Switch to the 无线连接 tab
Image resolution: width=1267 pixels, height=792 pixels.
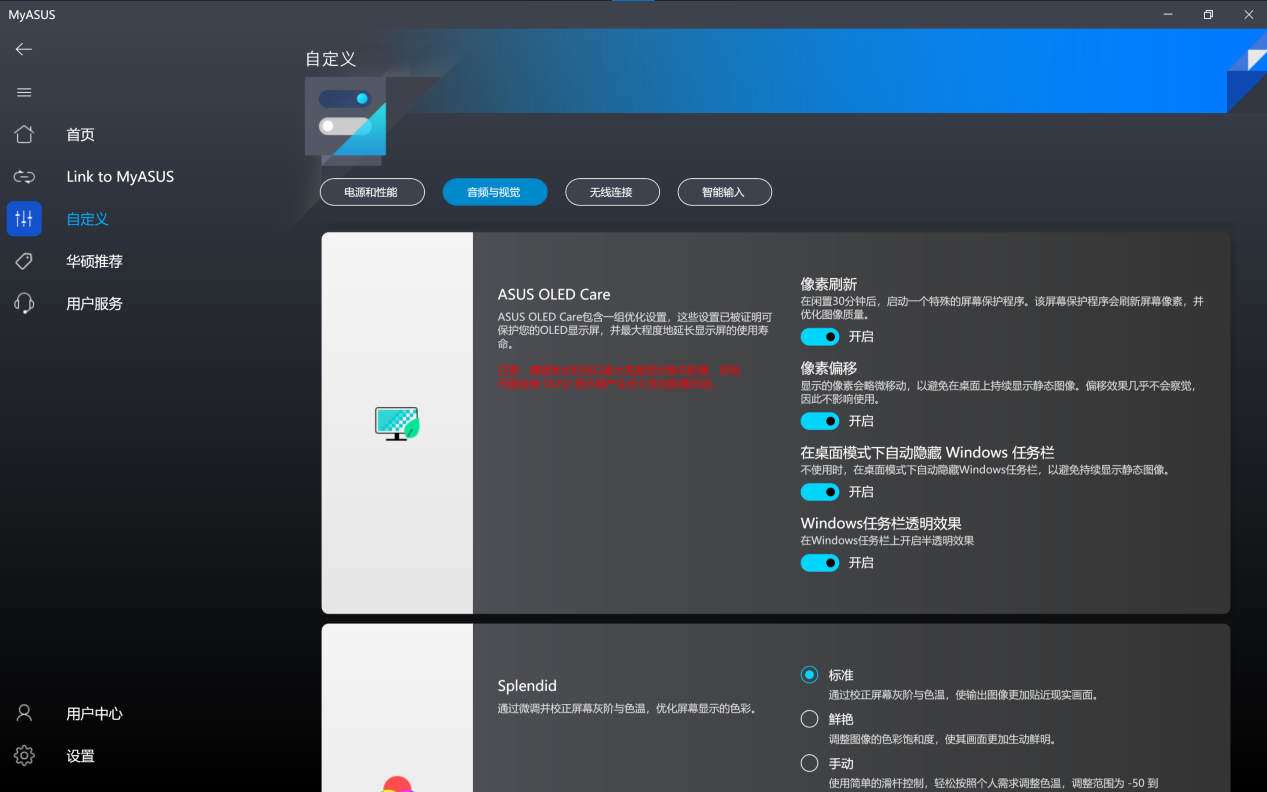click(x=612, y=192)
